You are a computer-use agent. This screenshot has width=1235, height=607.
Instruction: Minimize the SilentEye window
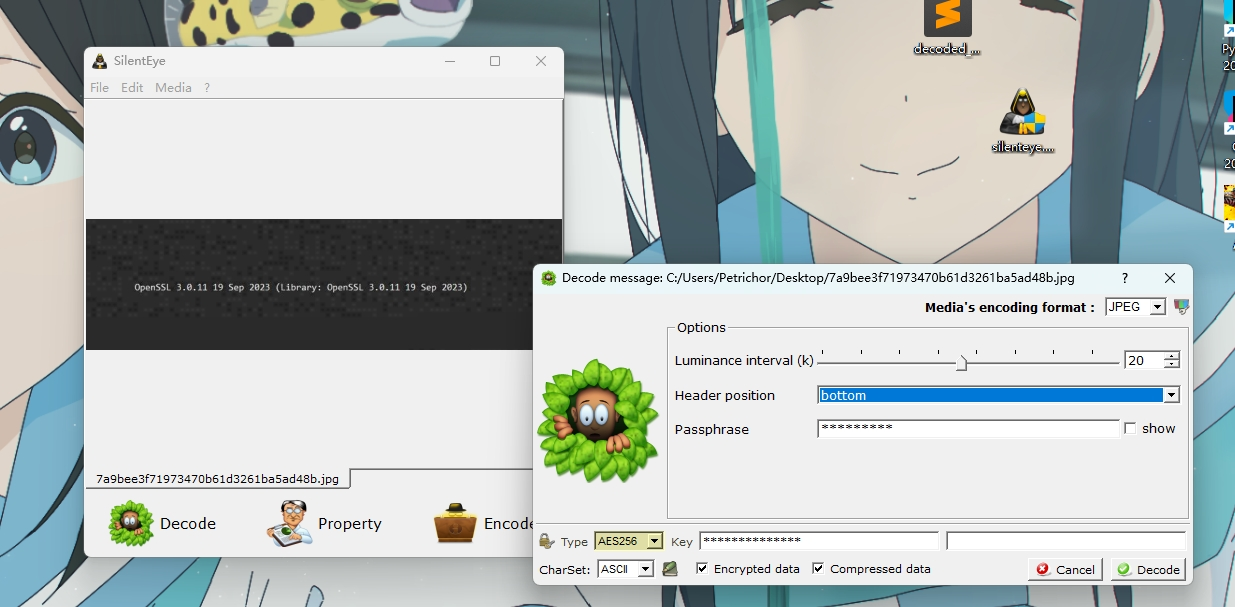pyautogui.click(x=449, y=61)
